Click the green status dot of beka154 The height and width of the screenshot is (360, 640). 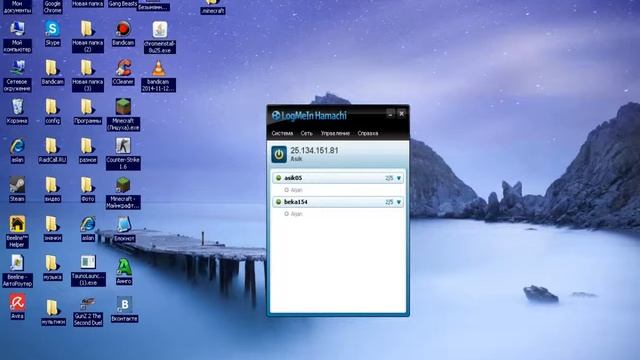279,202
